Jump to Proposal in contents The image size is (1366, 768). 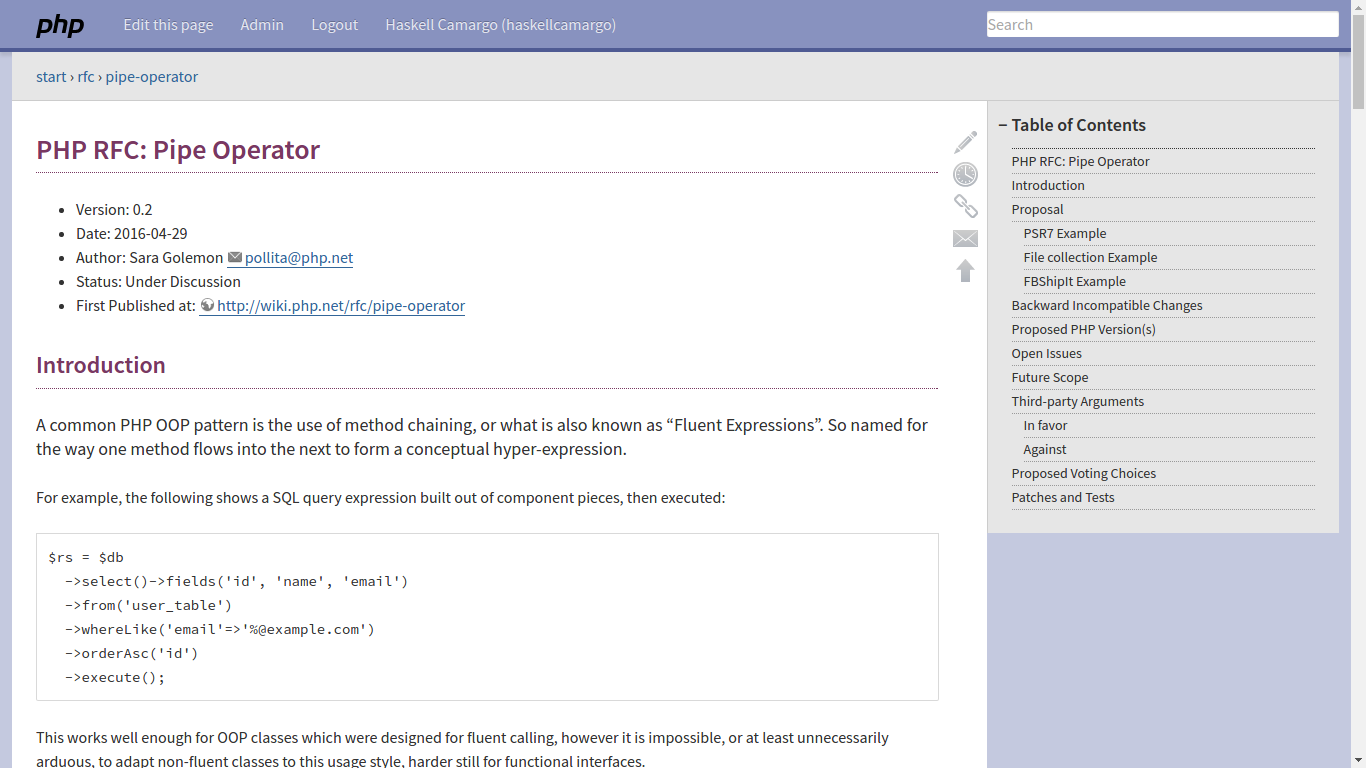1037,209
